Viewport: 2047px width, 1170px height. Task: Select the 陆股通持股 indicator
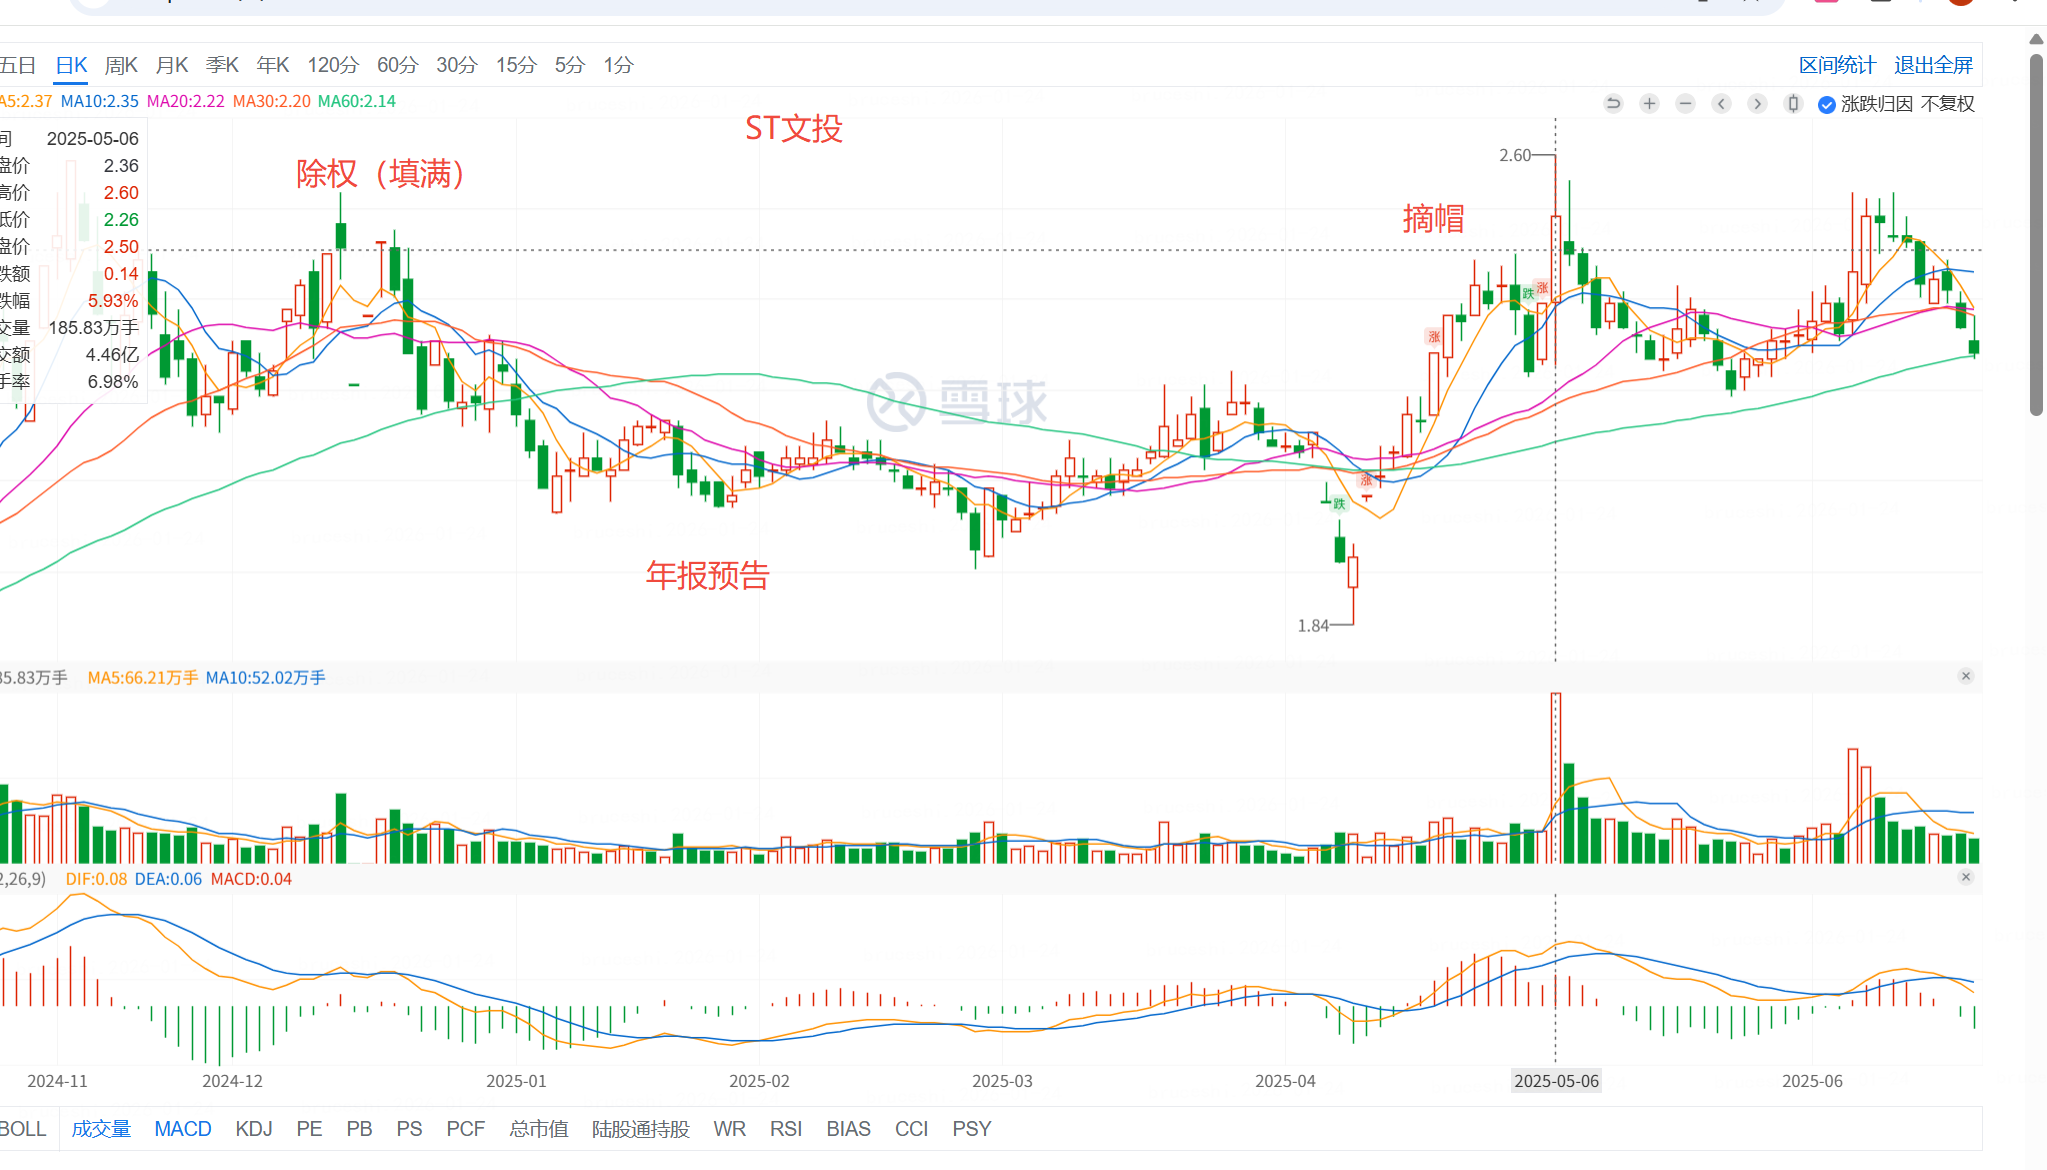(641, 1129)
